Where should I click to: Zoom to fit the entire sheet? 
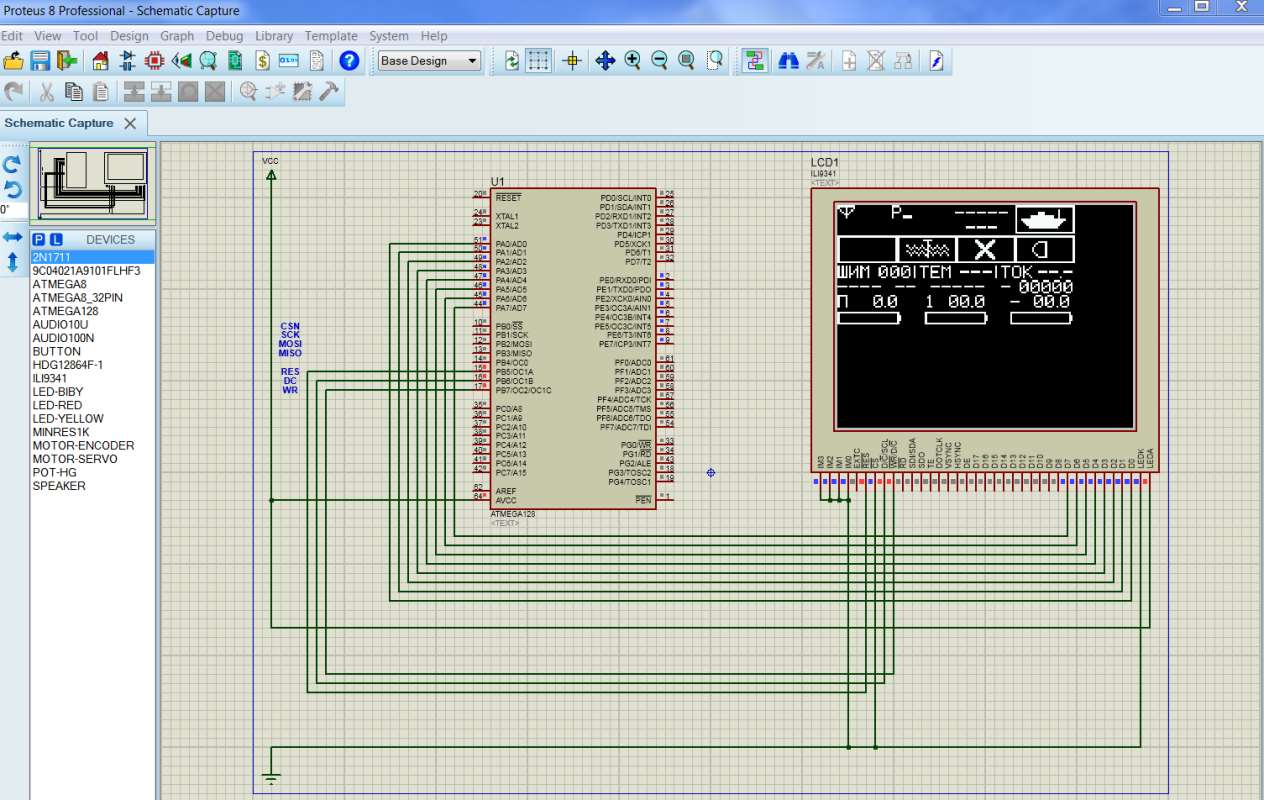(687, 61)
